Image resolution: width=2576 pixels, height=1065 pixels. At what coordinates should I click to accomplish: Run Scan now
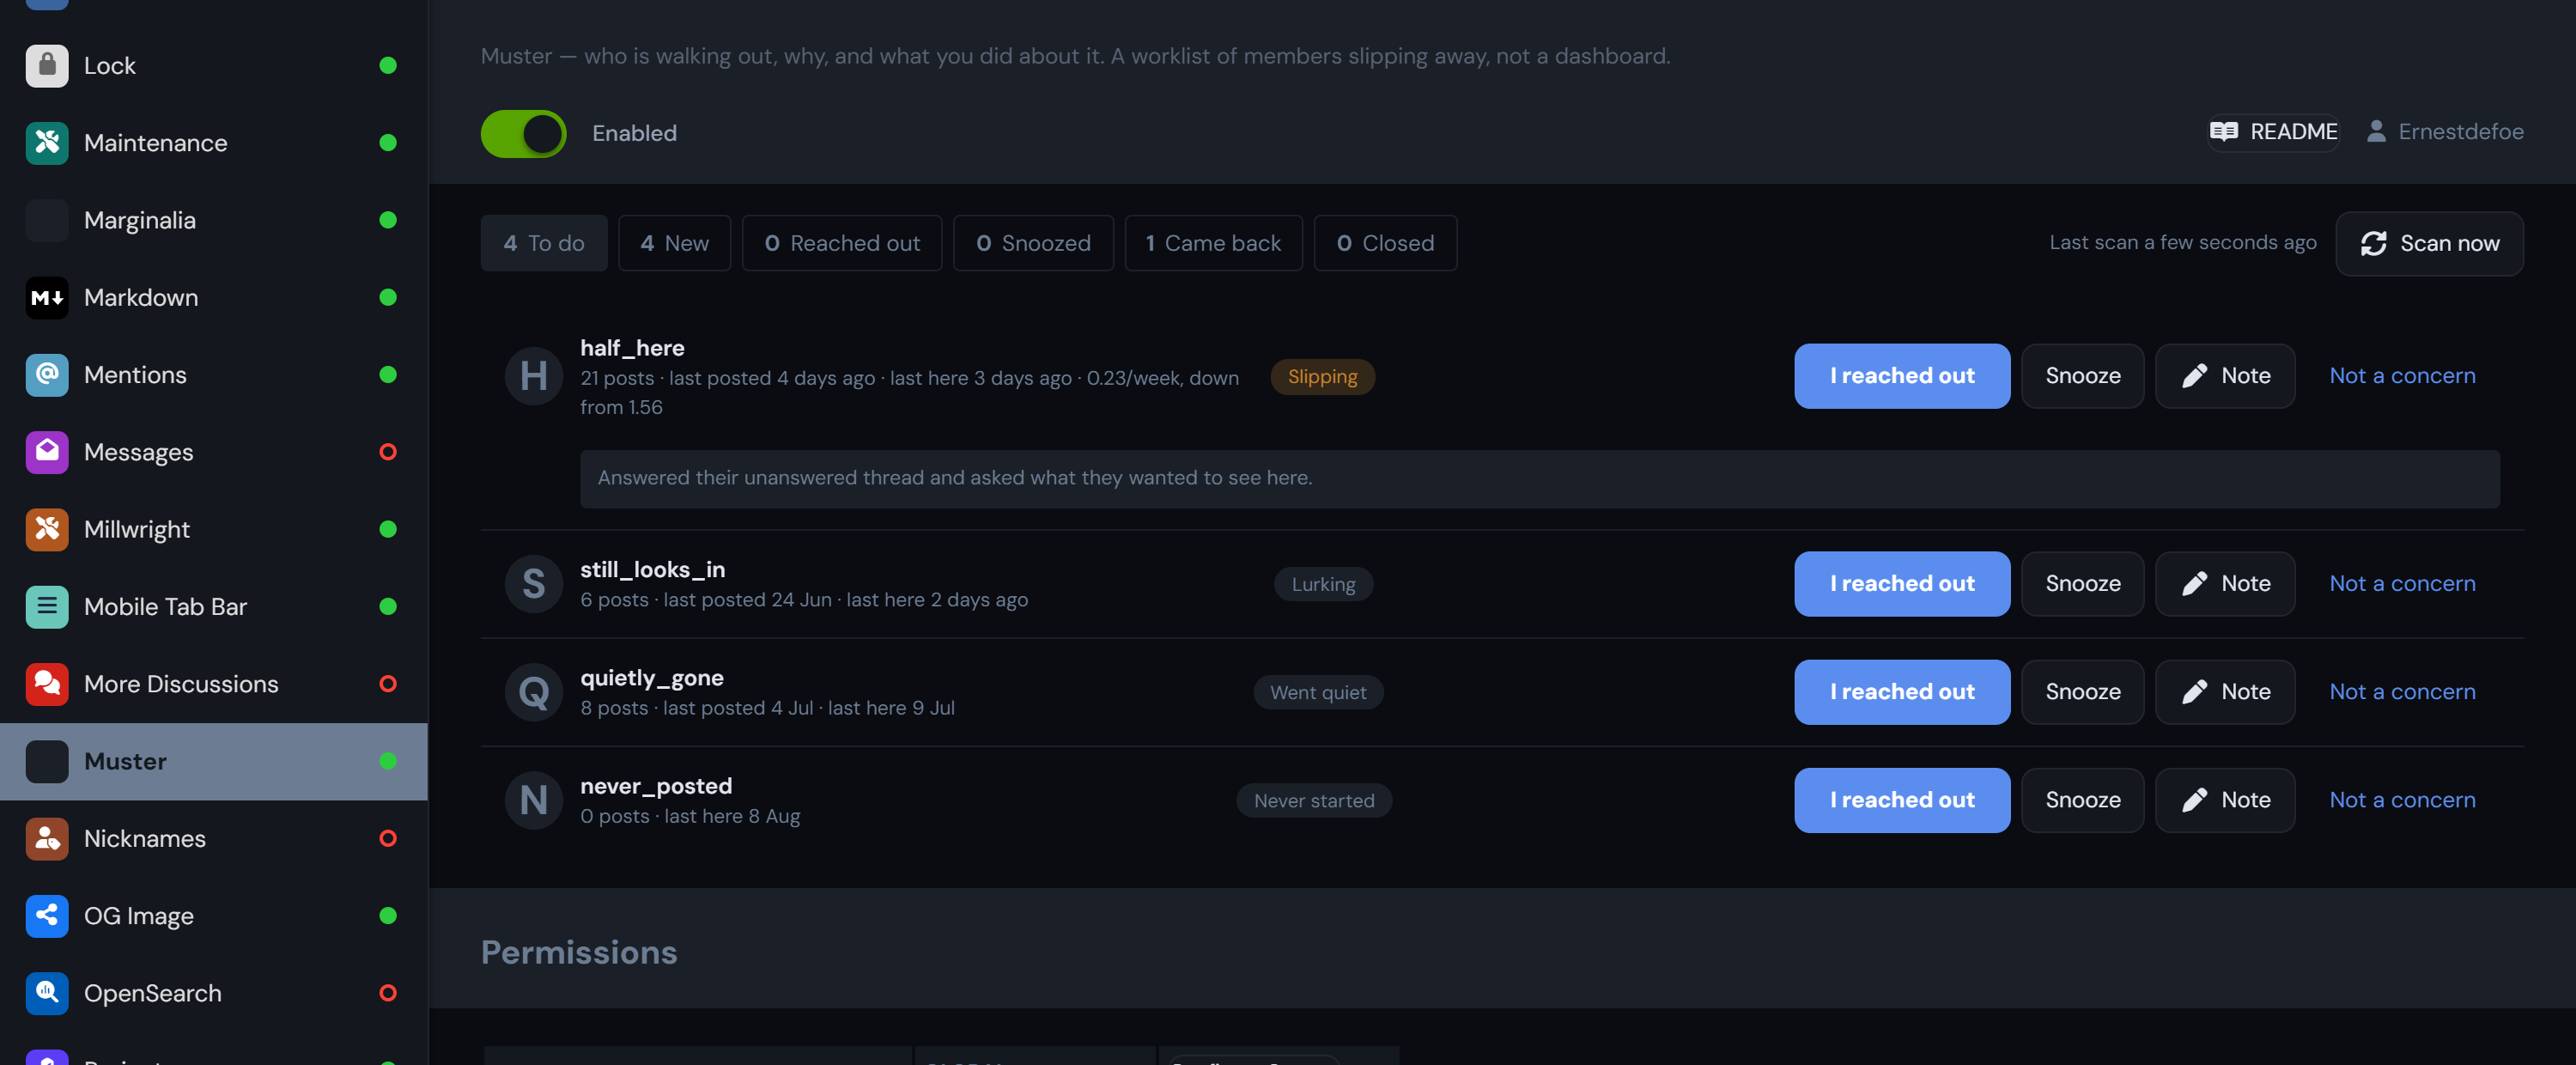[x=2429, y=244]
